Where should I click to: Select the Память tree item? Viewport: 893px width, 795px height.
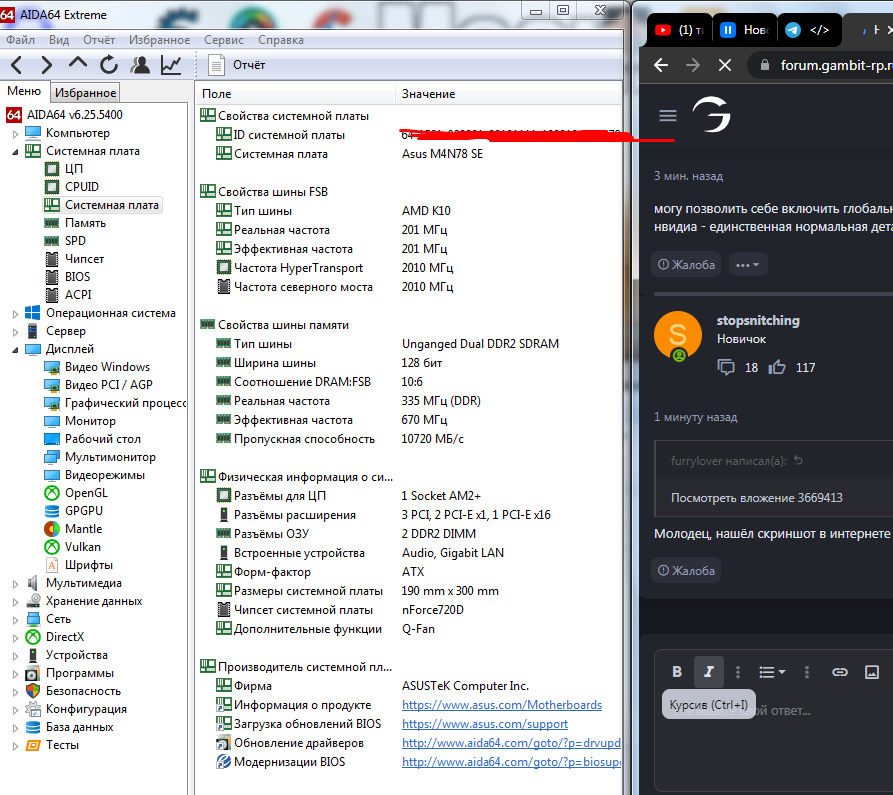85,223
